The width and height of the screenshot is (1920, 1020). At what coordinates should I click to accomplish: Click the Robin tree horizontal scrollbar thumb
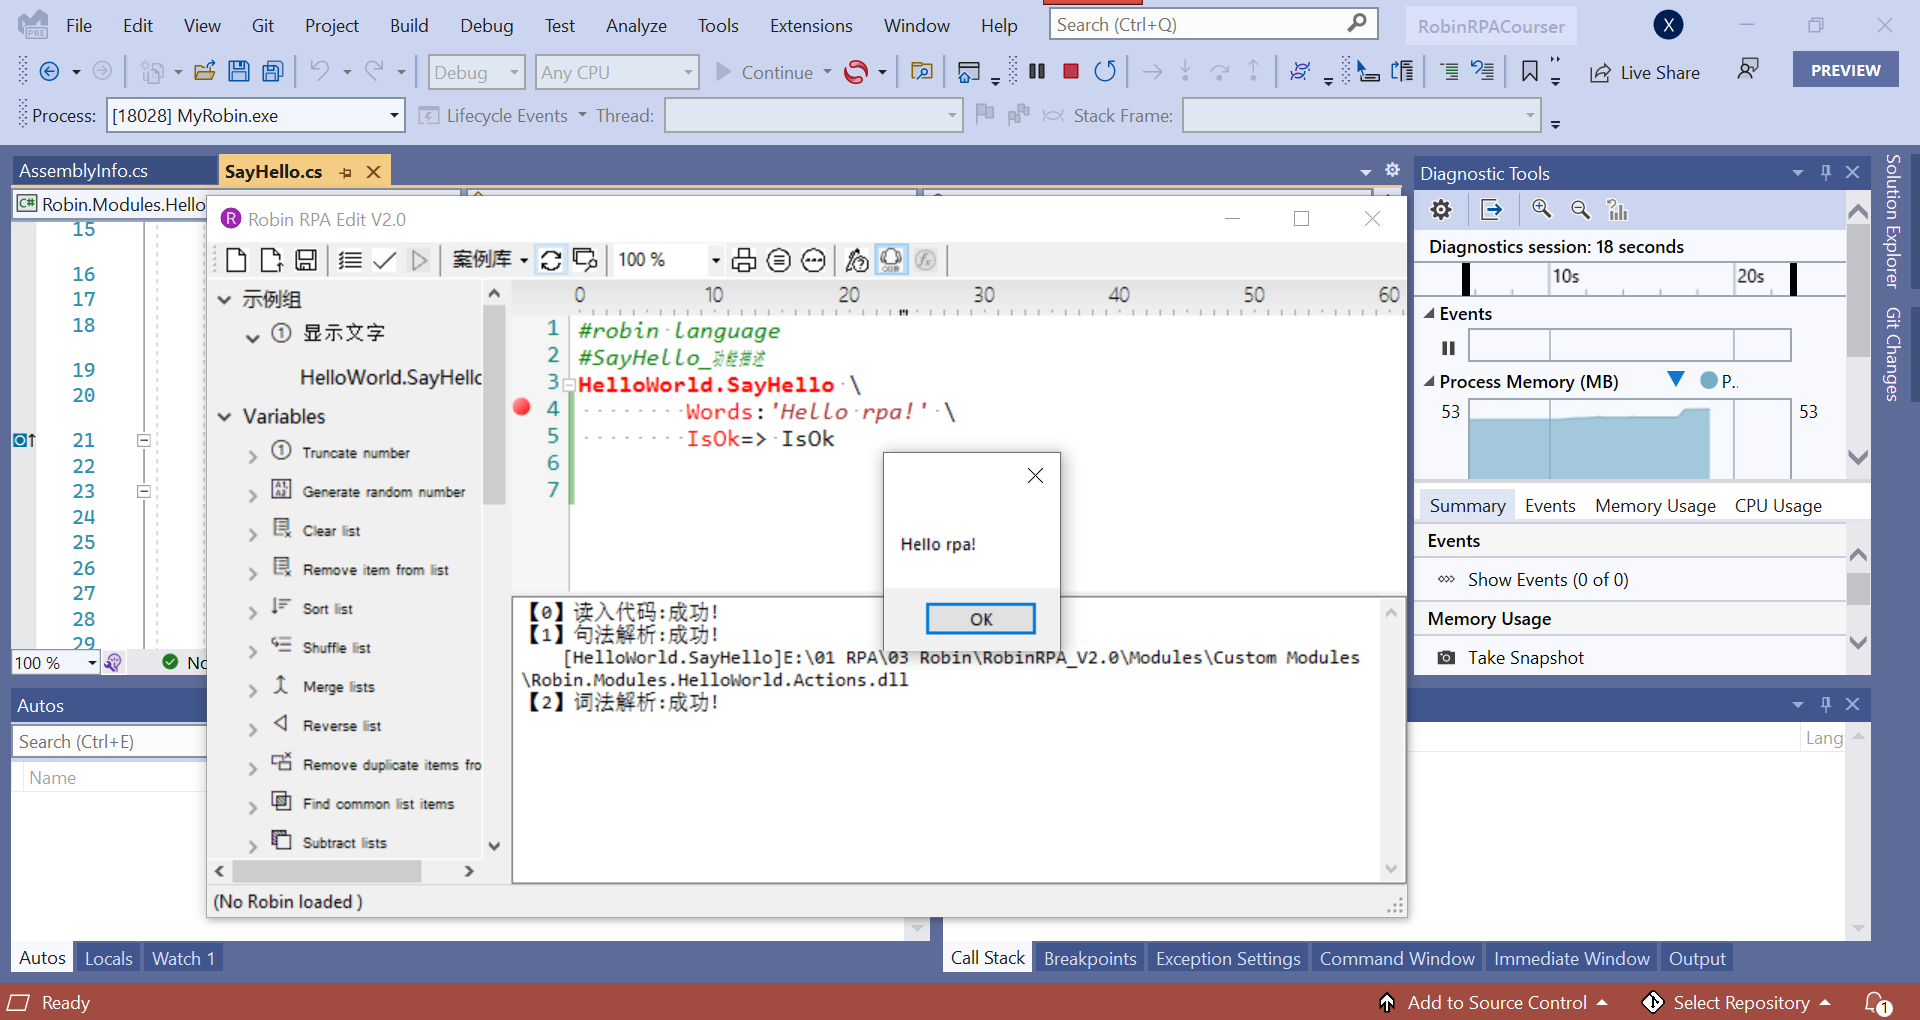(x=327, y=871)
